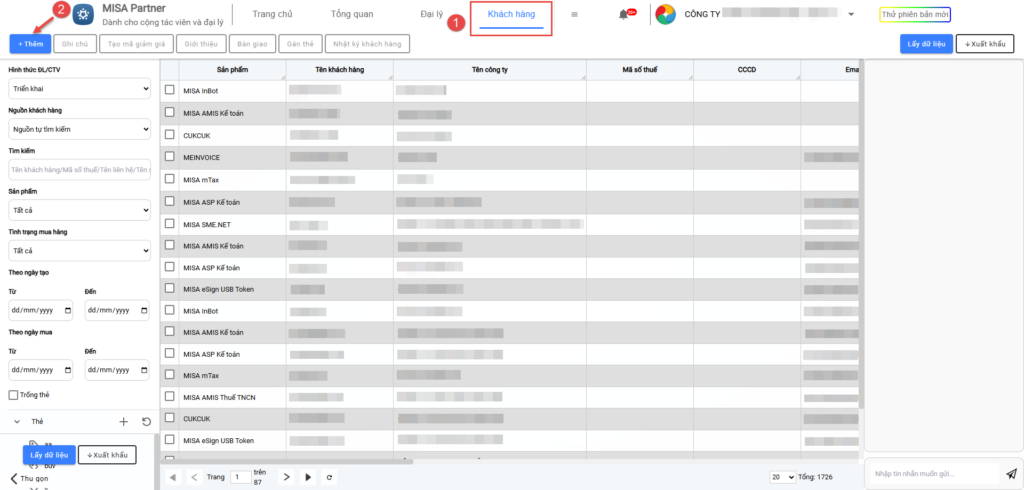Click the MISA AMIS Thuế TNCN cell
Screen dimensions: 1024x490
232,397
